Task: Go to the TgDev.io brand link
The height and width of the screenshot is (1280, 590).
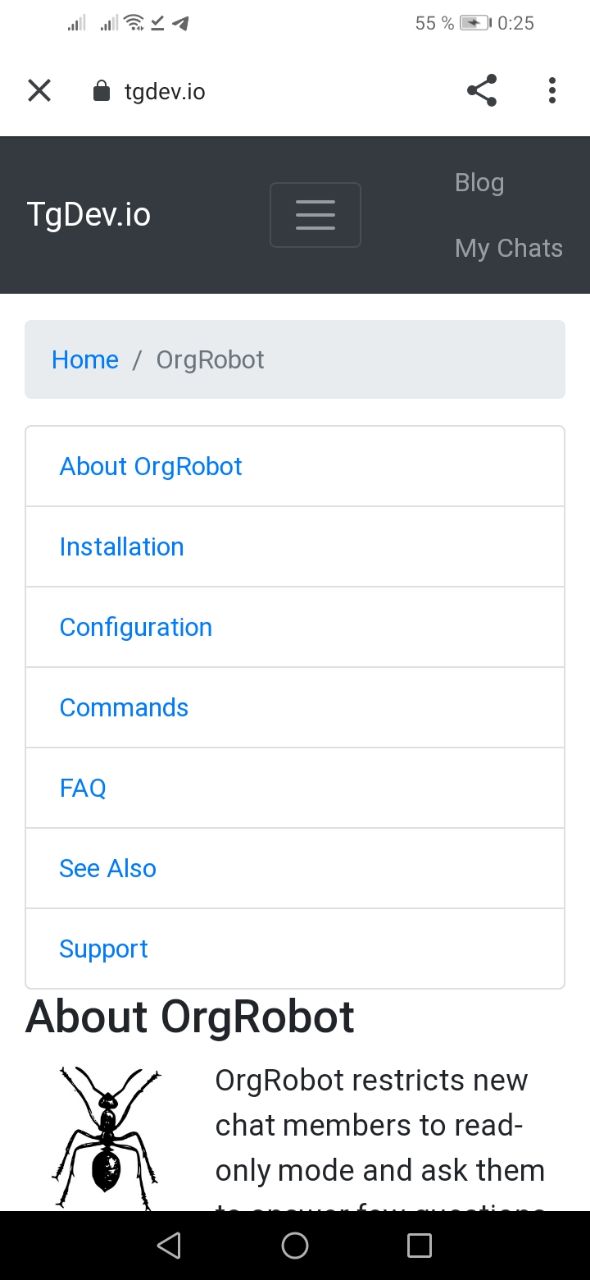Action: coord(88,215)
